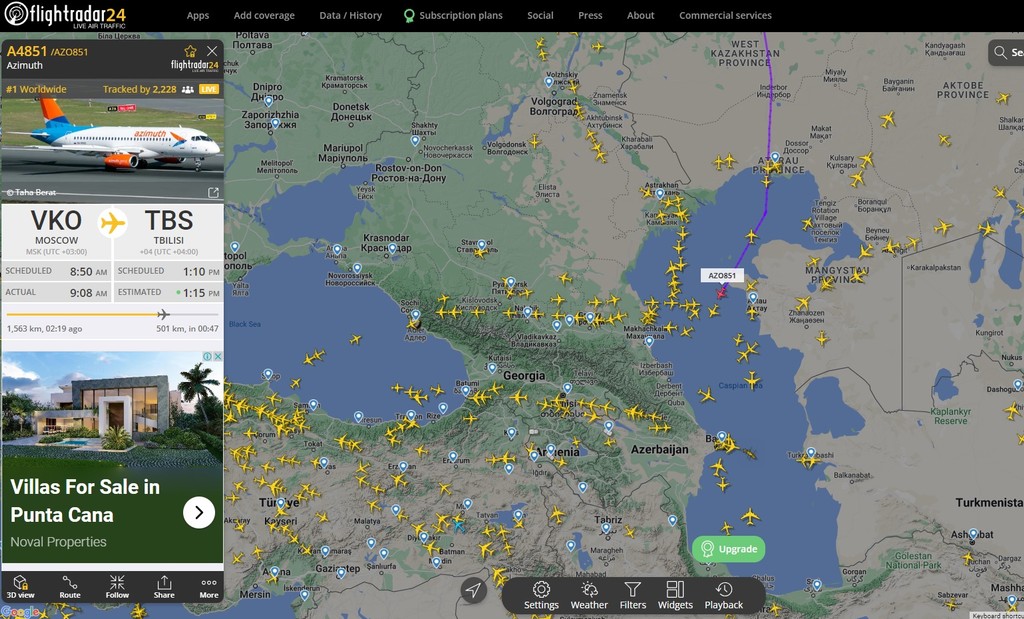Click the Google logo on map
Screen dimensions: 1024x619
click(x=21, y=612)
